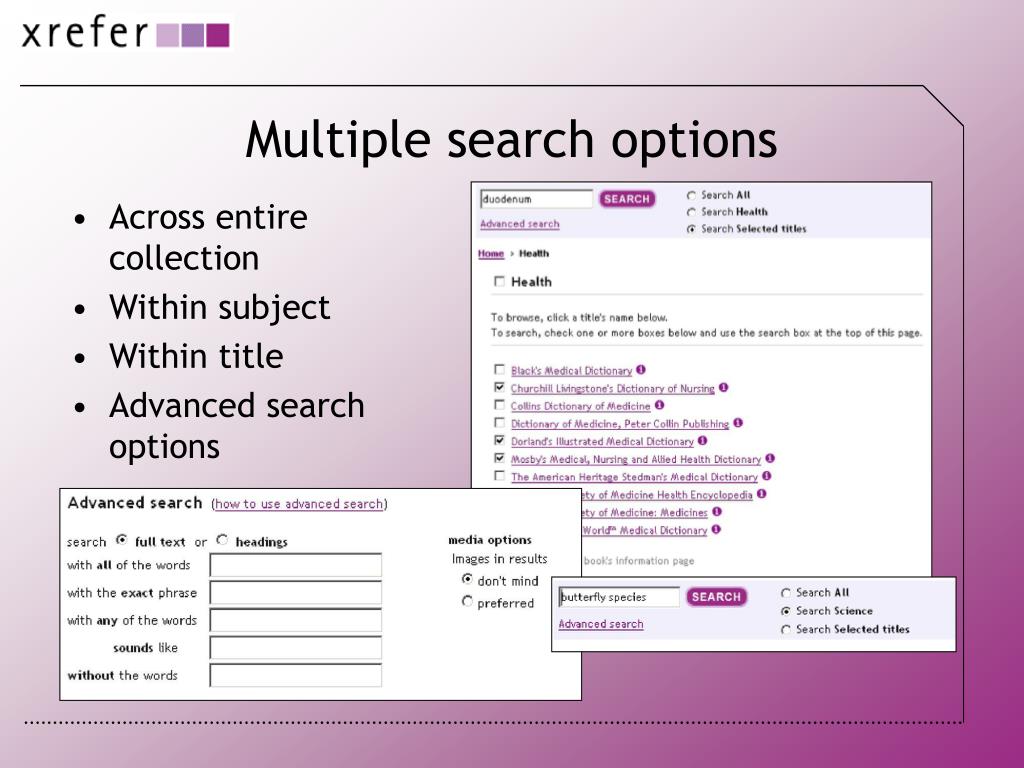The image size is (1024, 768).
Task: Check the Health subject checkbox
Action: click(x=500, y=281)
